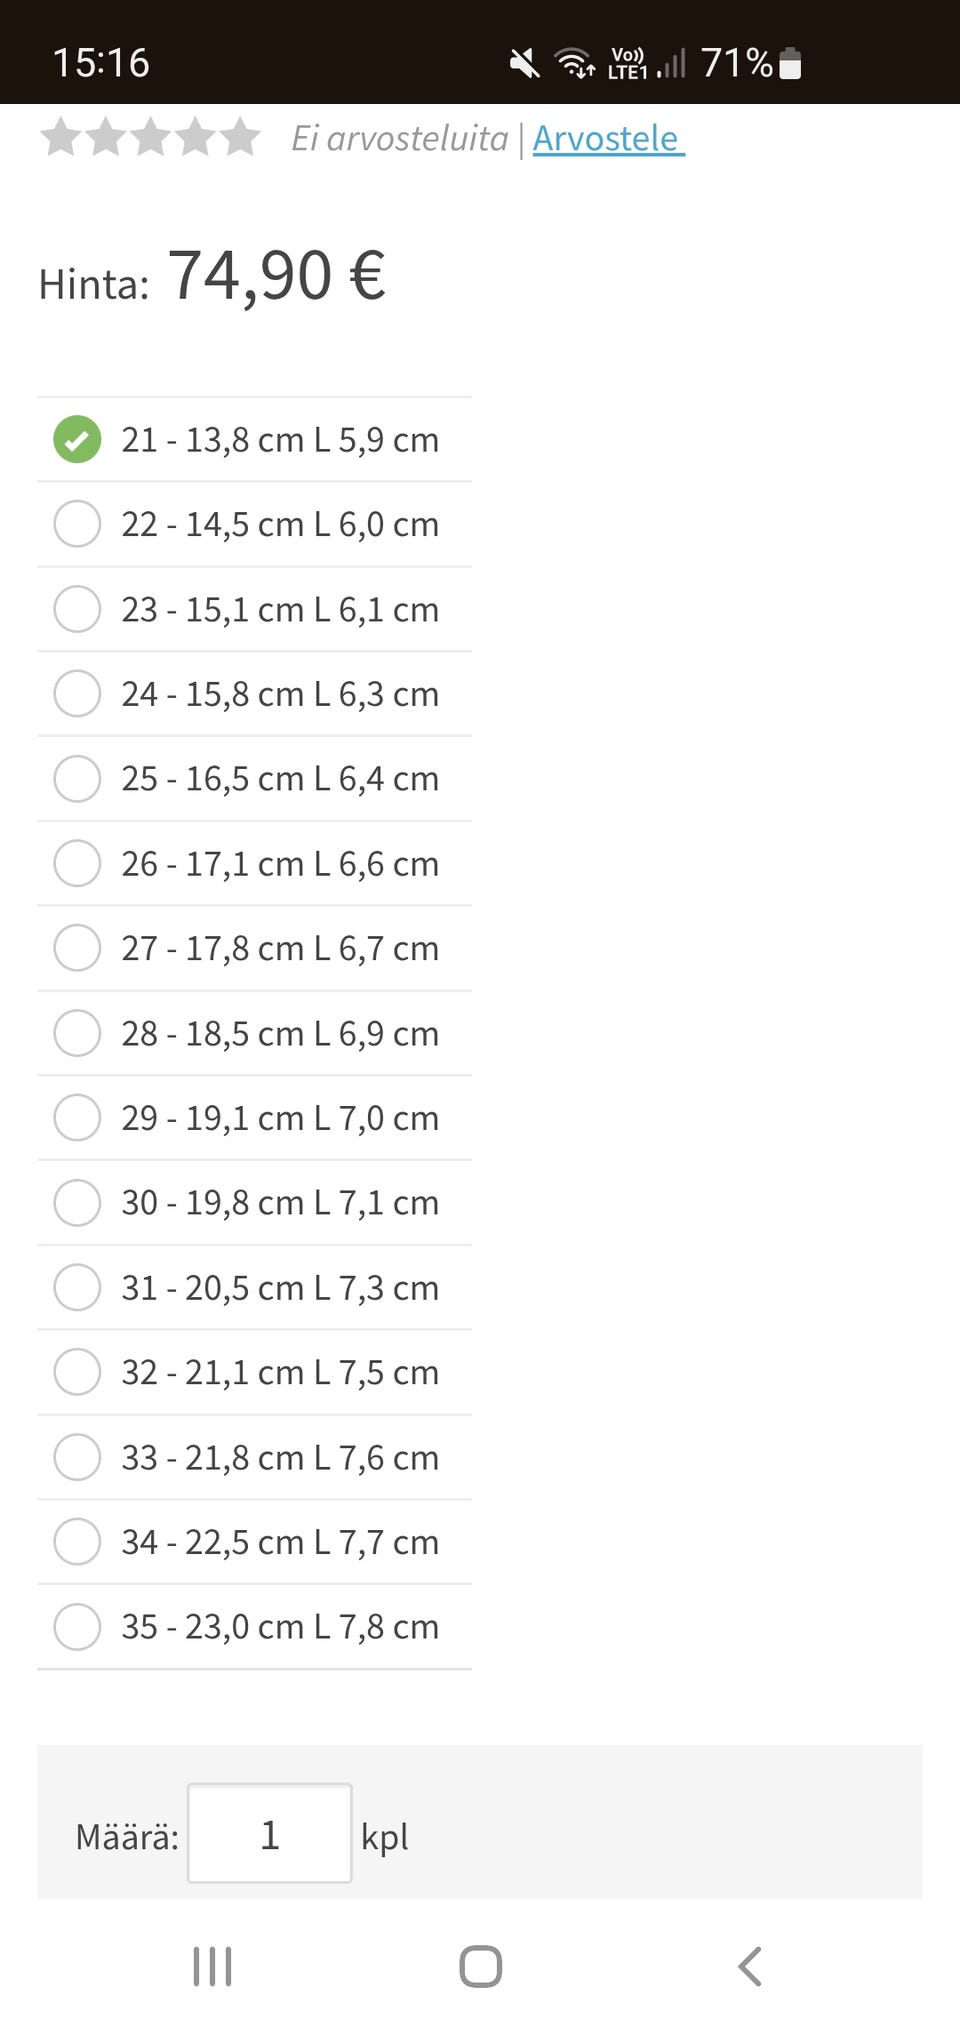Tap the mobile signal strength icon
The height and width of the screenshot is (2027, 960).
(x=673, y=64)
